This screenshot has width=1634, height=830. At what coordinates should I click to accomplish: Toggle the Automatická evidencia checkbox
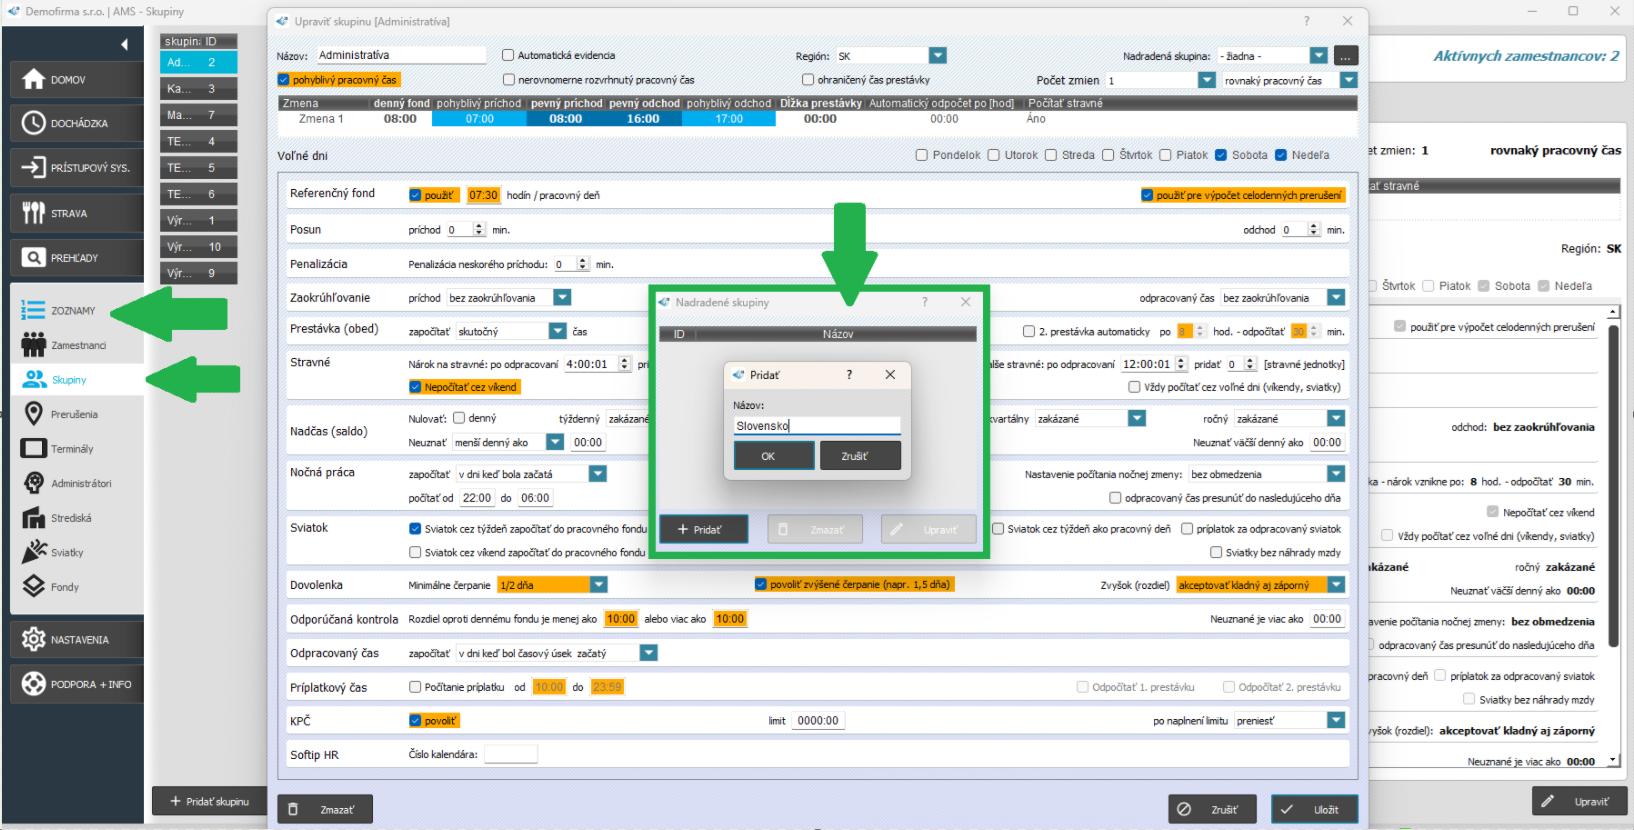coord(508,56)
